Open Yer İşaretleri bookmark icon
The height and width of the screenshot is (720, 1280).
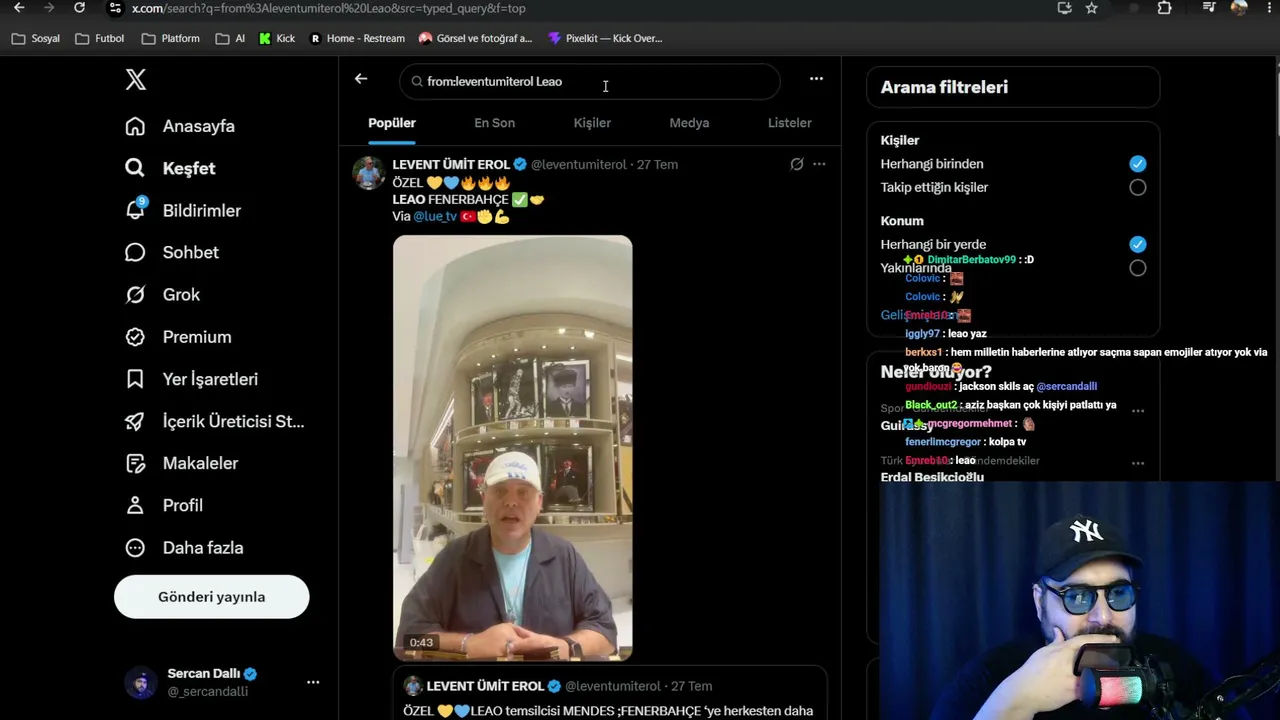click(135, 379)
